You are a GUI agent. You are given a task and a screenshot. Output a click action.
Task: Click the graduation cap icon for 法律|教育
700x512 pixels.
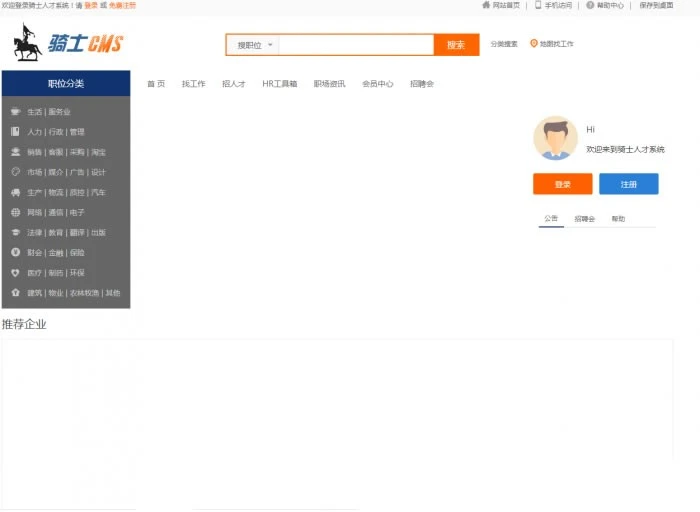pyautogui.click(x=16, y=232)
